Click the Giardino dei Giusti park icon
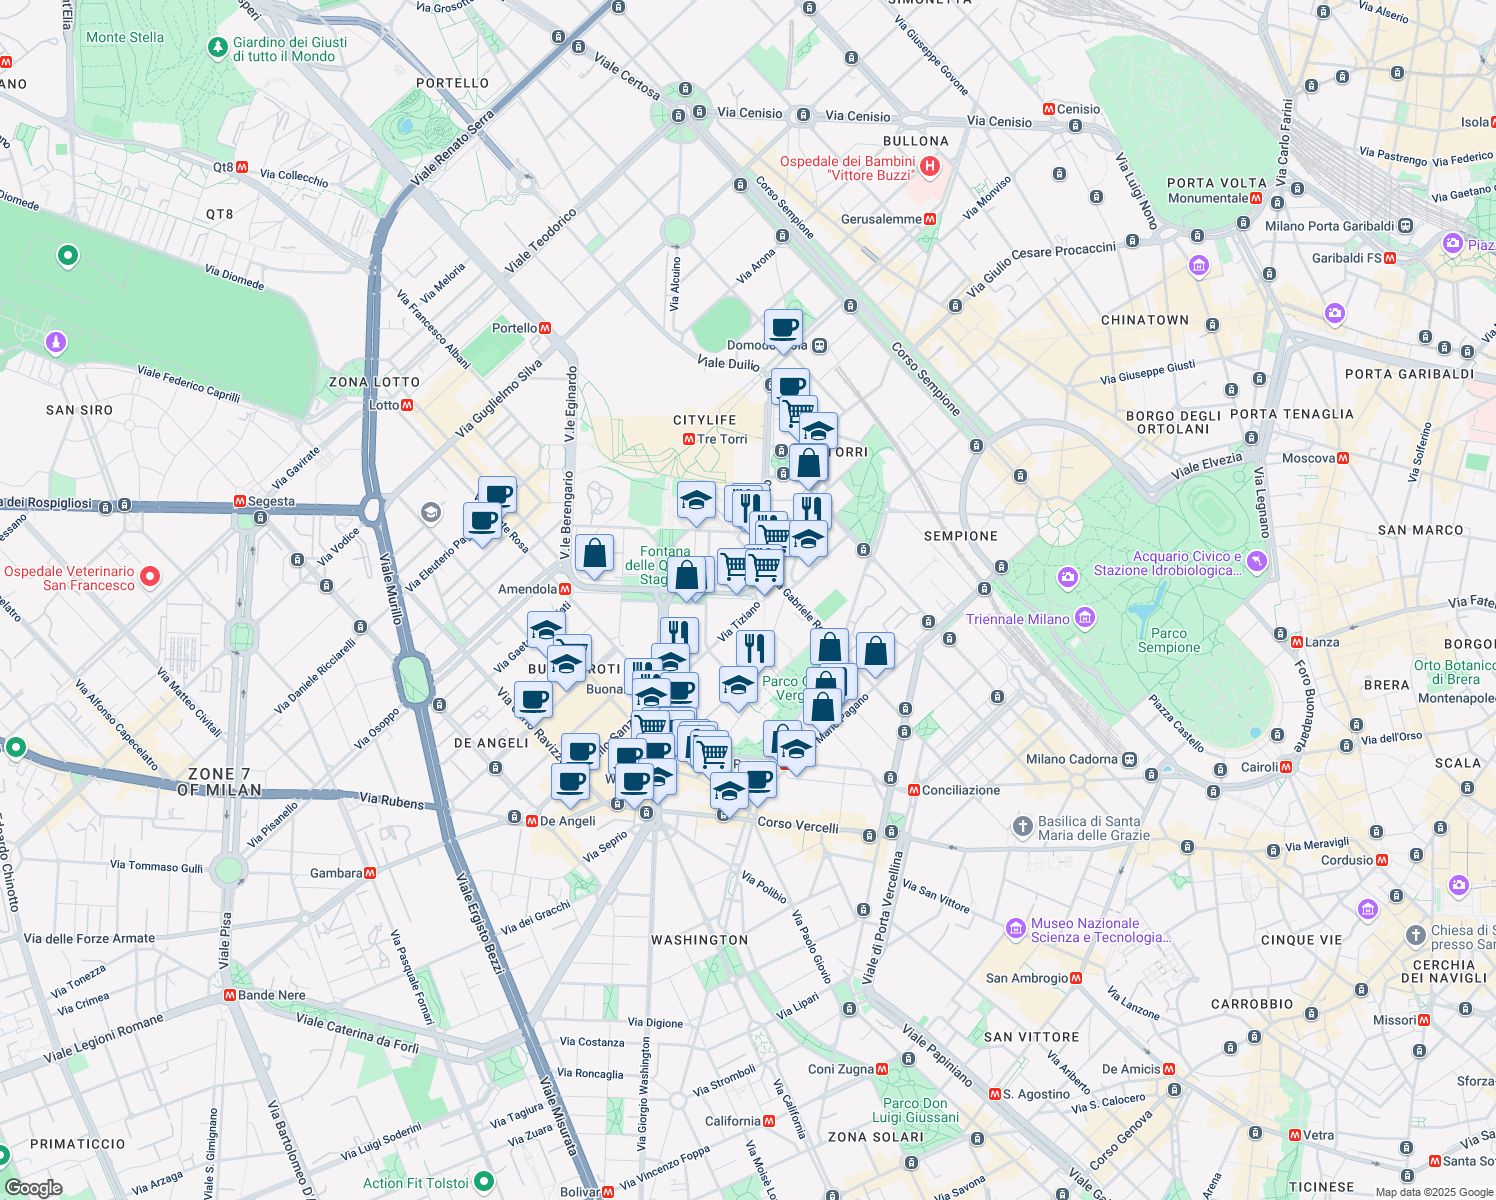1496x1200 pixels. click(217, 47)
